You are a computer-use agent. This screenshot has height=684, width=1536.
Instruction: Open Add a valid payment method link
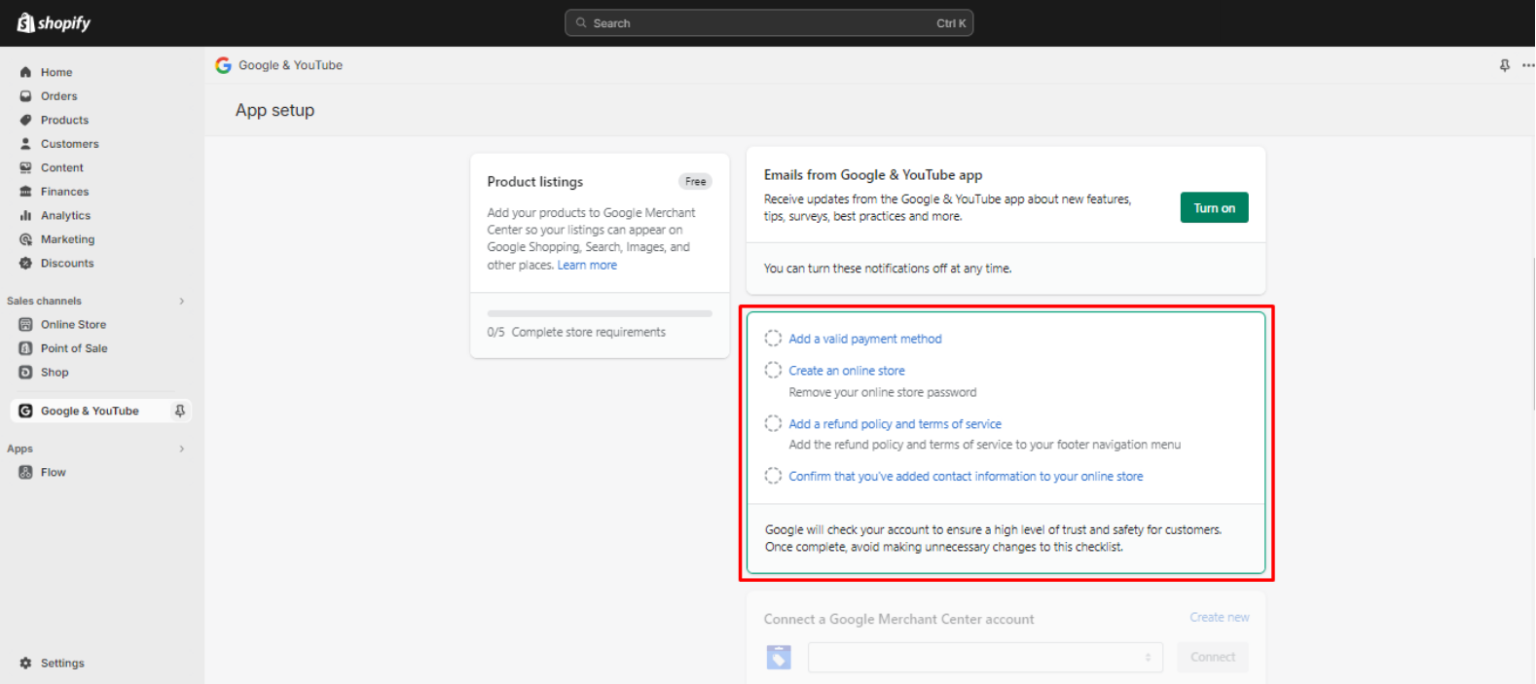(865, 339)
